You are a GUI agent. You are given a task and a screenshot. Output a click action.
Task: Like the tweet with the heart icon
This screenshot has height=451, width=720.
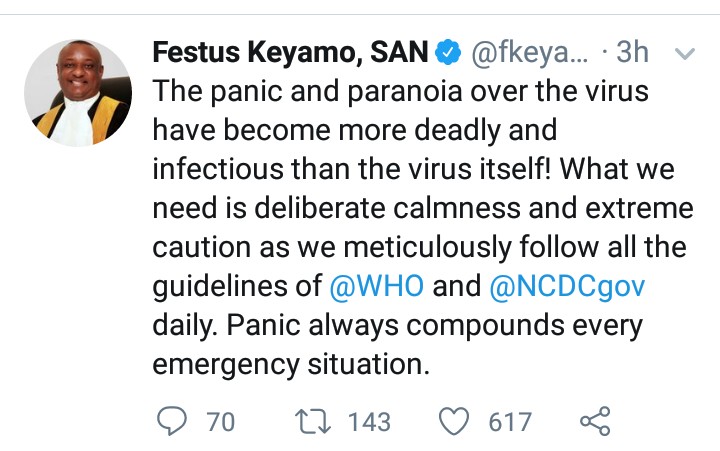[x=456, y=422]
